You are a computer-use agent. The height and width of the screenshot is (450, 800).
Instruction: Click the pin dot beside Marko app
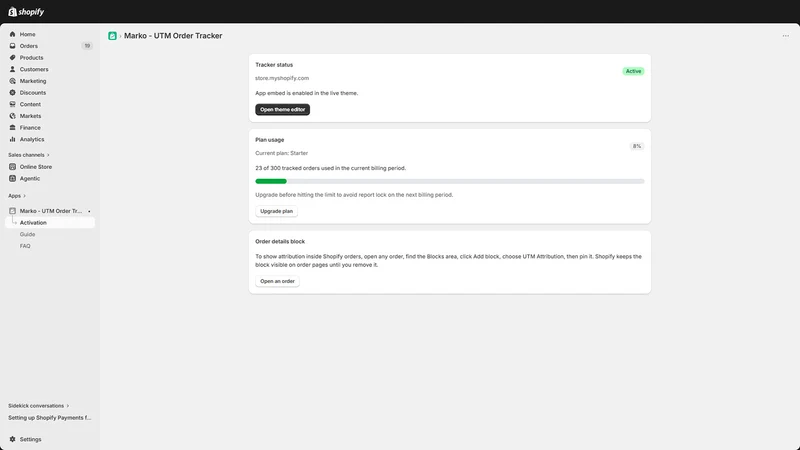(89, 211)
